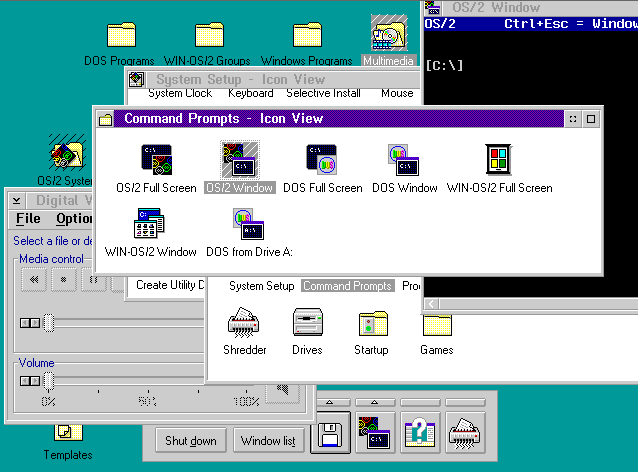
Task: Click the Drive A floppy icon on LaunchPad
Action: click(x=331, y=433)
